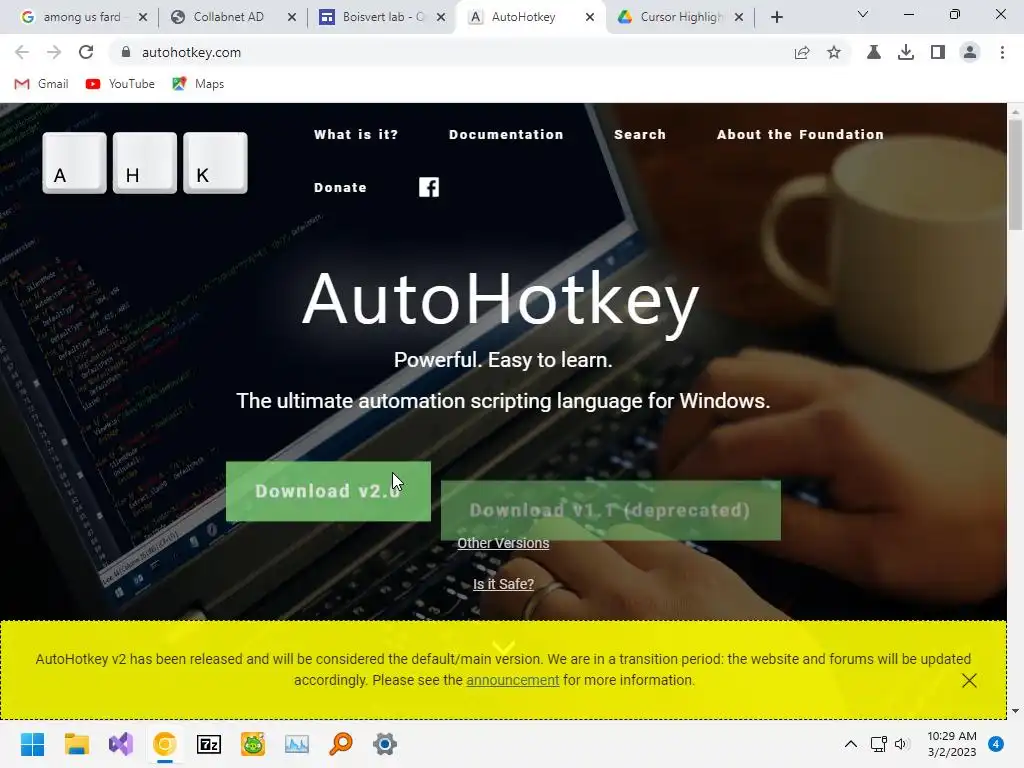Open File Explorer from the taskbar
The image size is (1024, 768).
point(76,744)
